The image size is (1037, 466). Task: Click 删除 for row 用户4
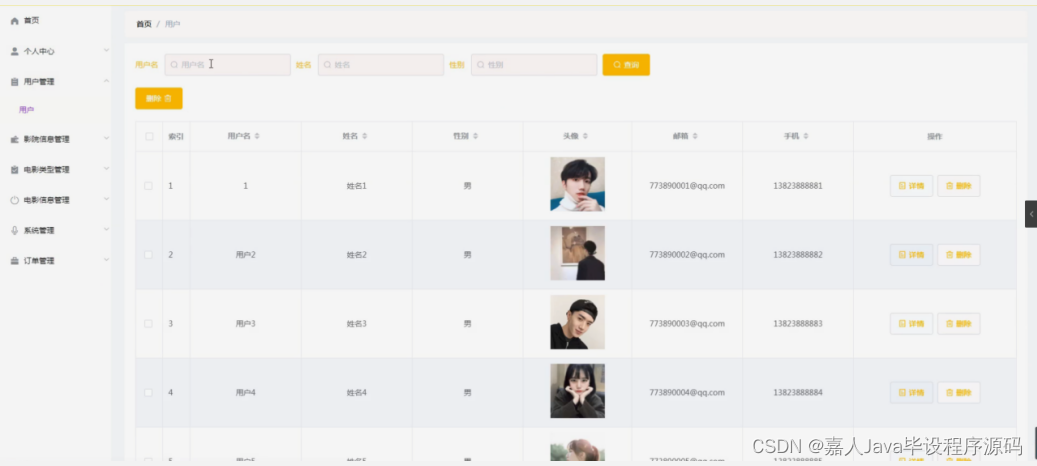pyautogui.click(x=958, y=393)
